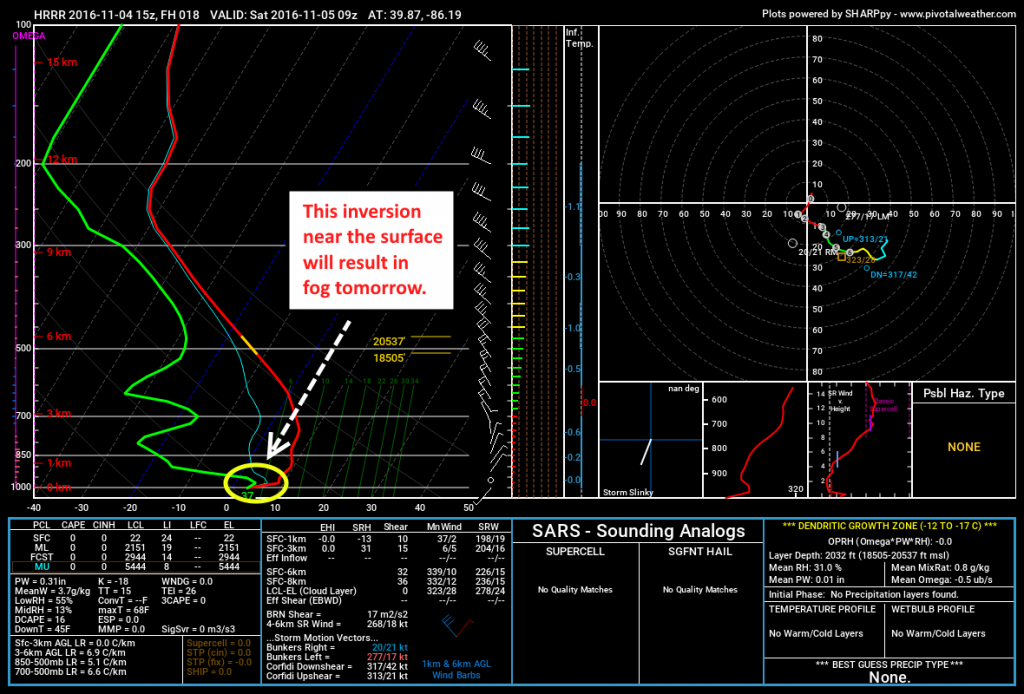Viewport: 1024px width, 694px height.
Task: Click the 'UP=313/21' hodograph label
Action: coord(865,239)
